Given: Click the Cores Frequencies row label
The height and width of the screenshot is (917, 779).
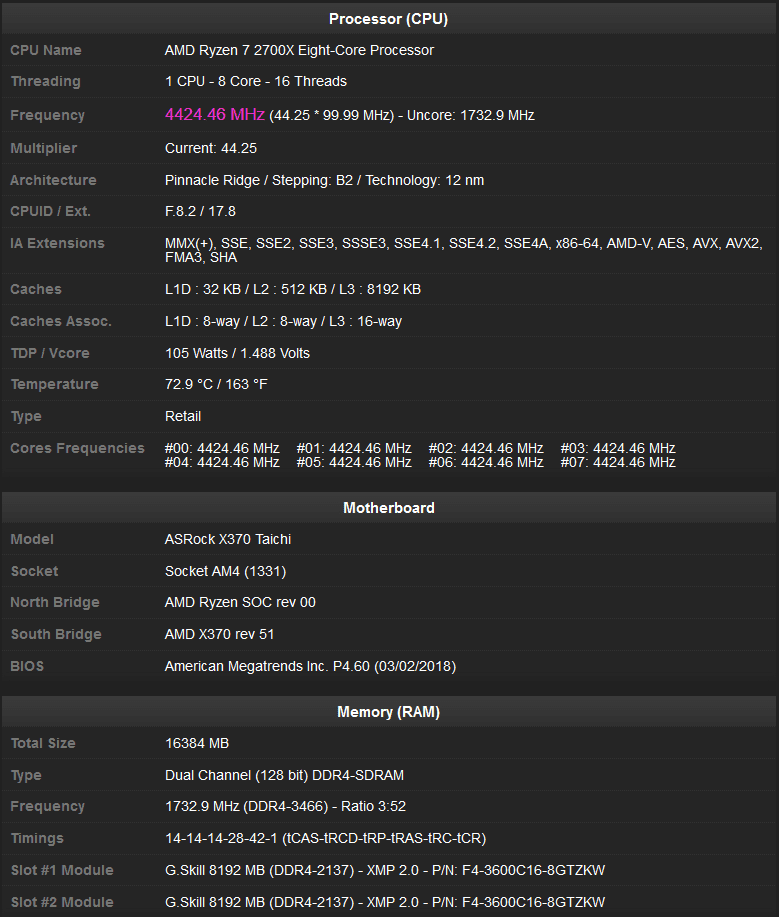Looking at the screenshot, I should click(x=77, y=448).
